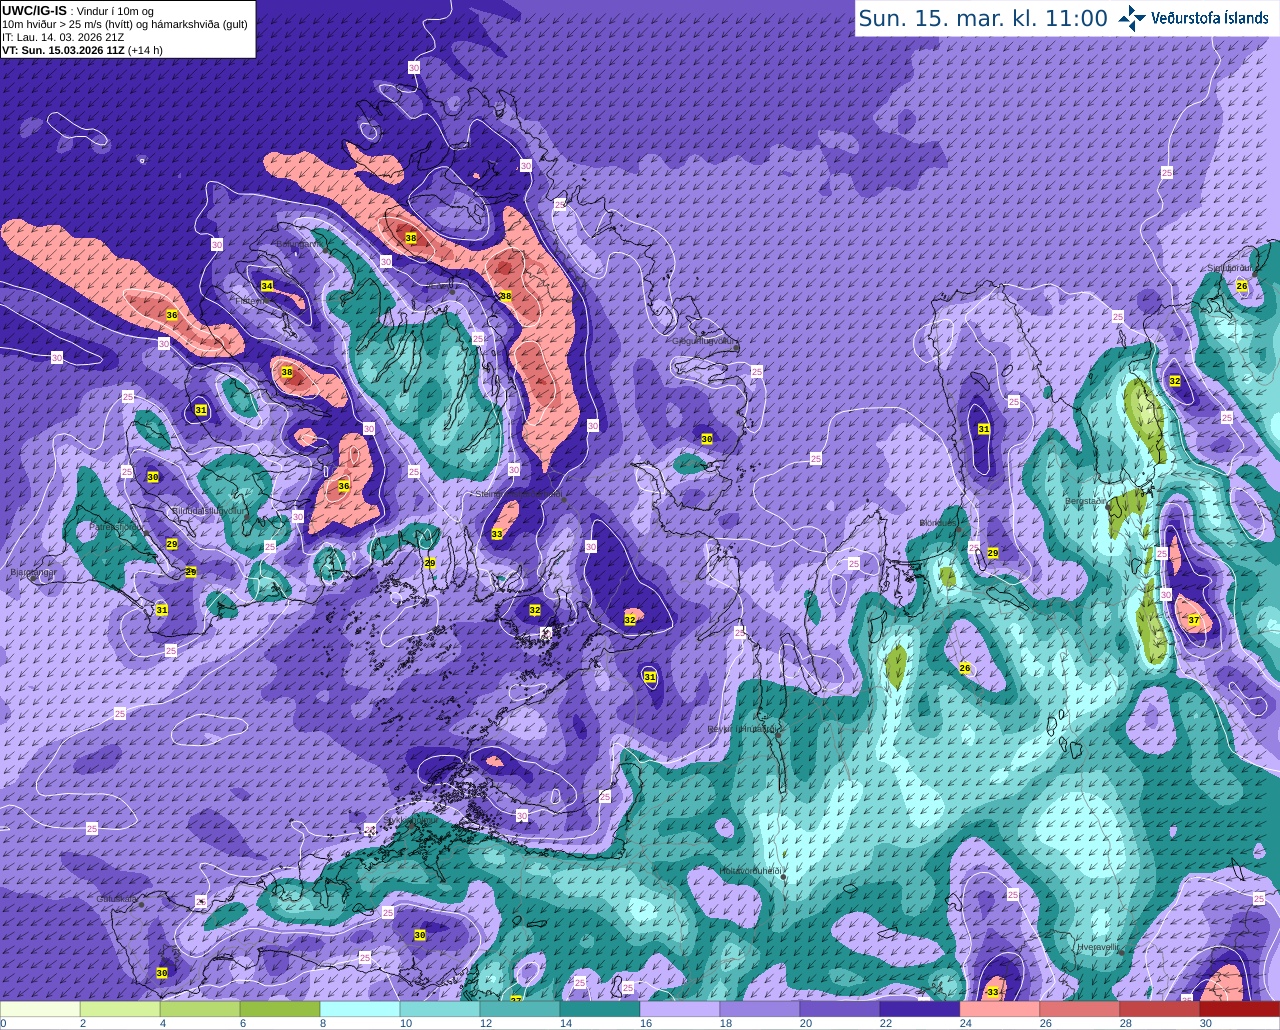This screenshot has width=1280, height=1030.
Task: Click the Siglufjörður station label
Action: pyautogui.click(x=1231, y=268)
